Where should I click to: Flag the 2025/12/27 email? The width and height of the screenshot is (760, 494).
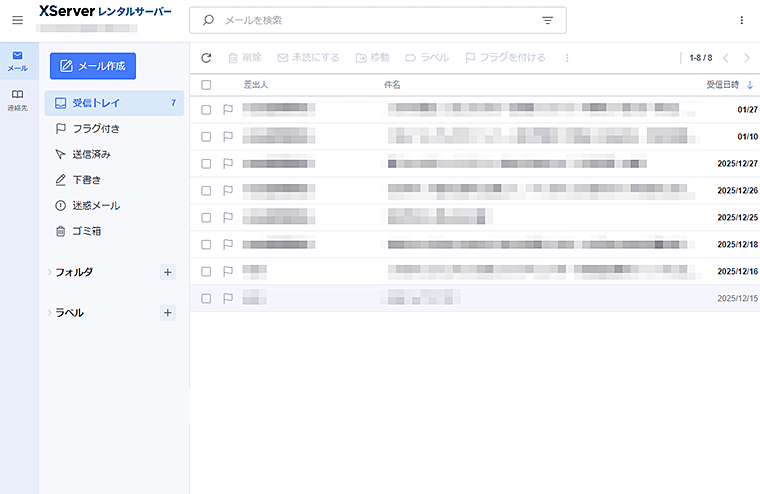click(228, 164)
